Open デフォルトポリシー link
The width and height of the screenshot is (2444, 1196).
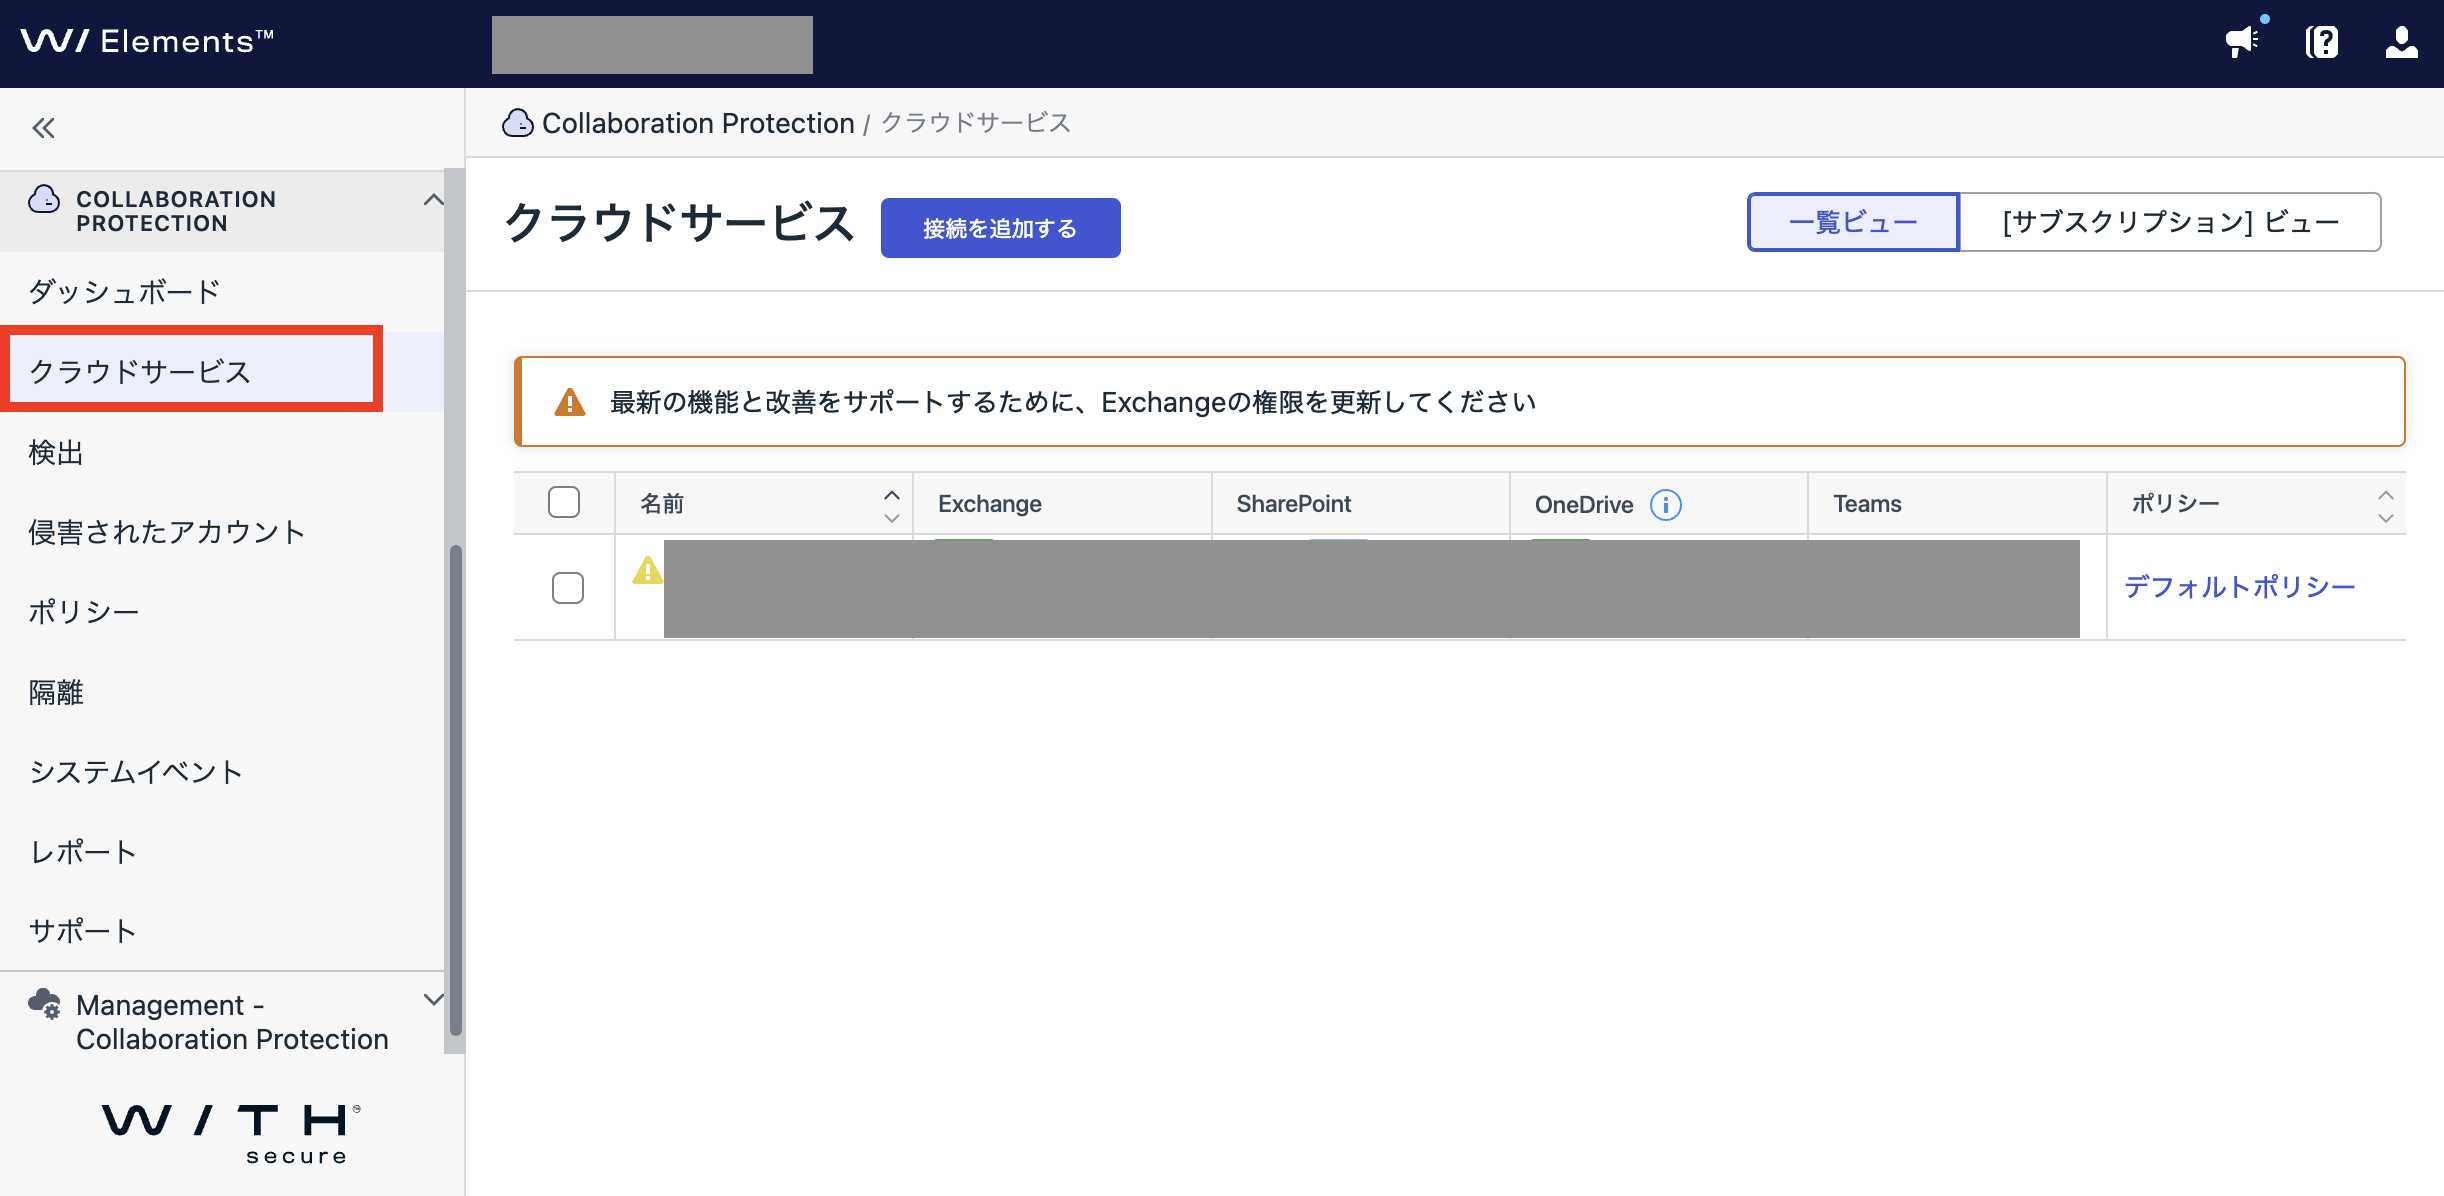point(2240,587)
